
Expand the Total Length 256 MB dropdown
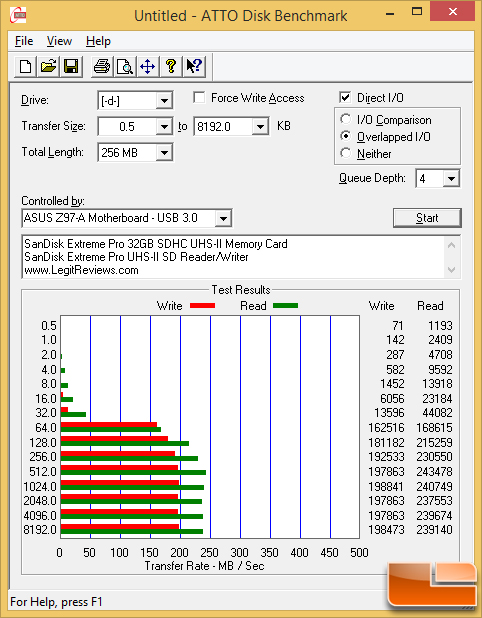[x=164, y=153]
